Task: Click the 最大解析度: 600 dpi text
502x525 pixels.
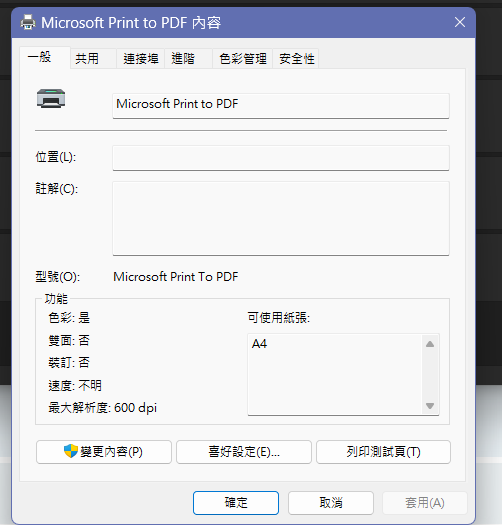Action: coord(102,407)
